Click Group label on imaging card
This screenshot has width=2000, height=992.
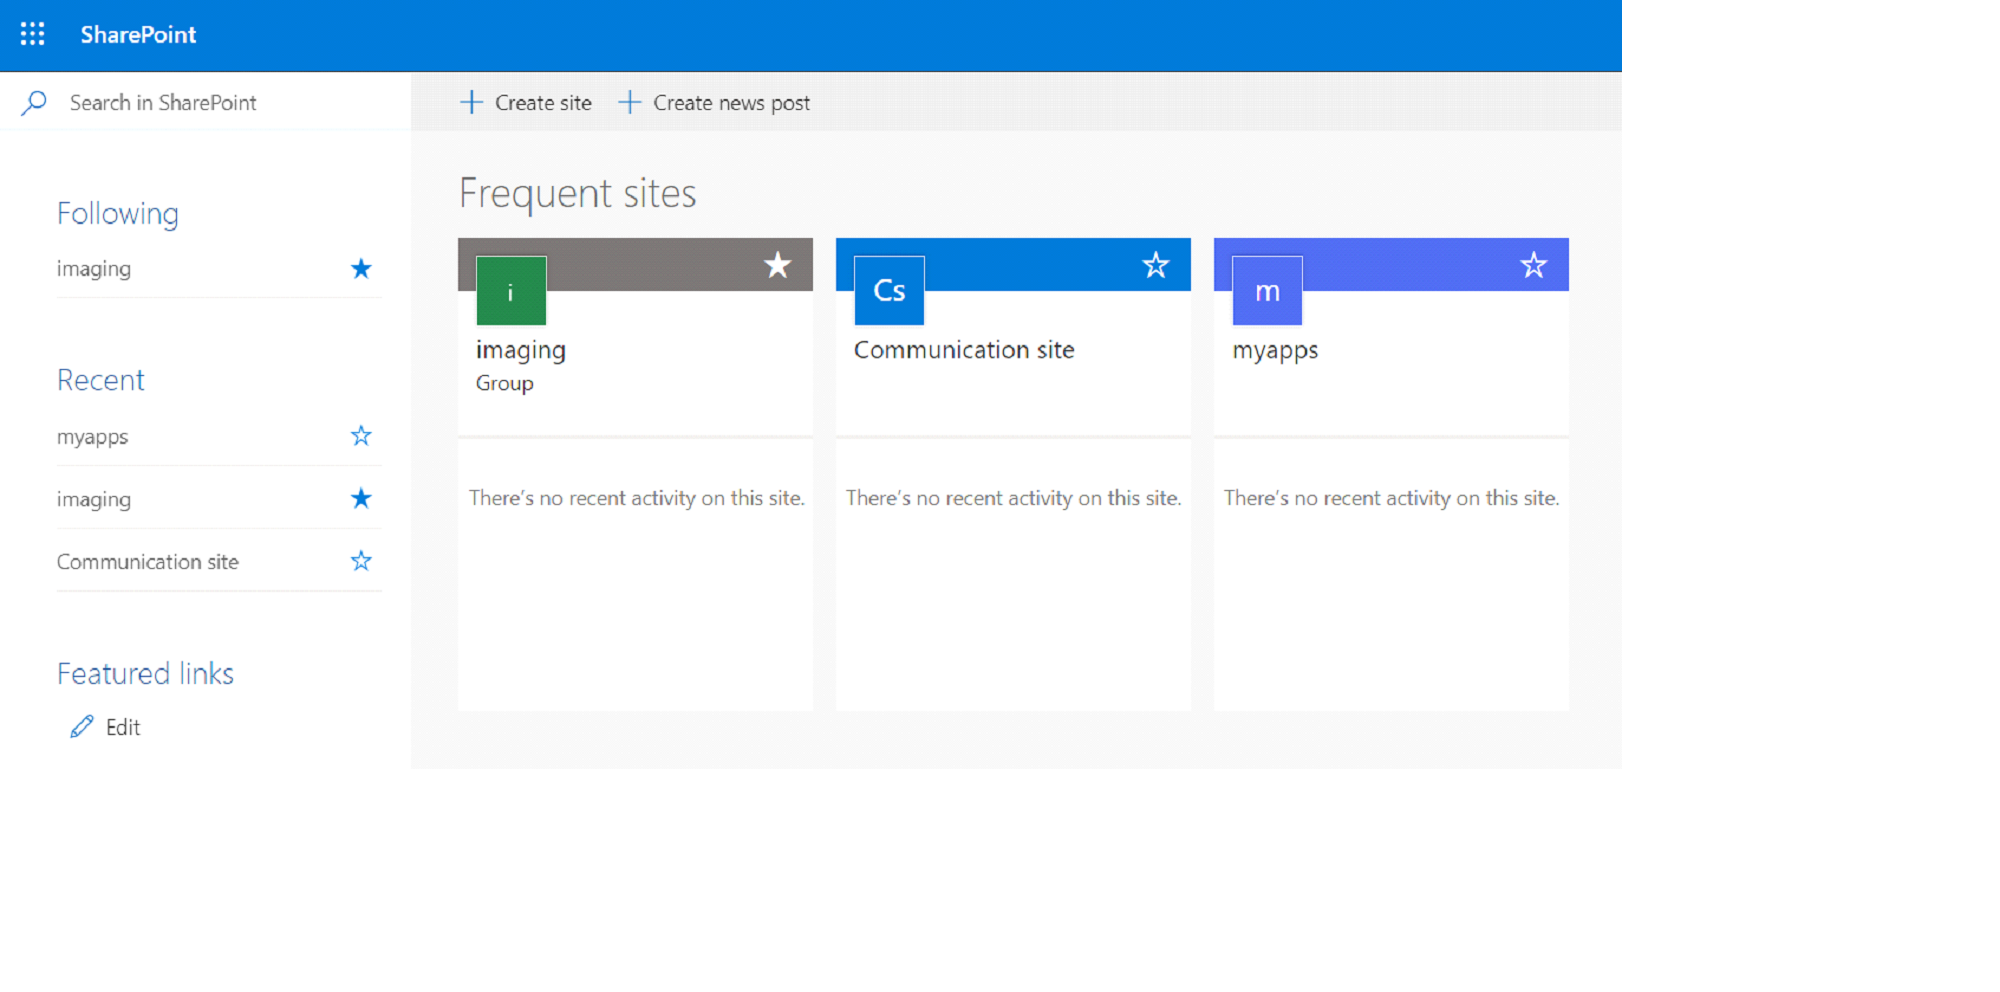(505, 383)
